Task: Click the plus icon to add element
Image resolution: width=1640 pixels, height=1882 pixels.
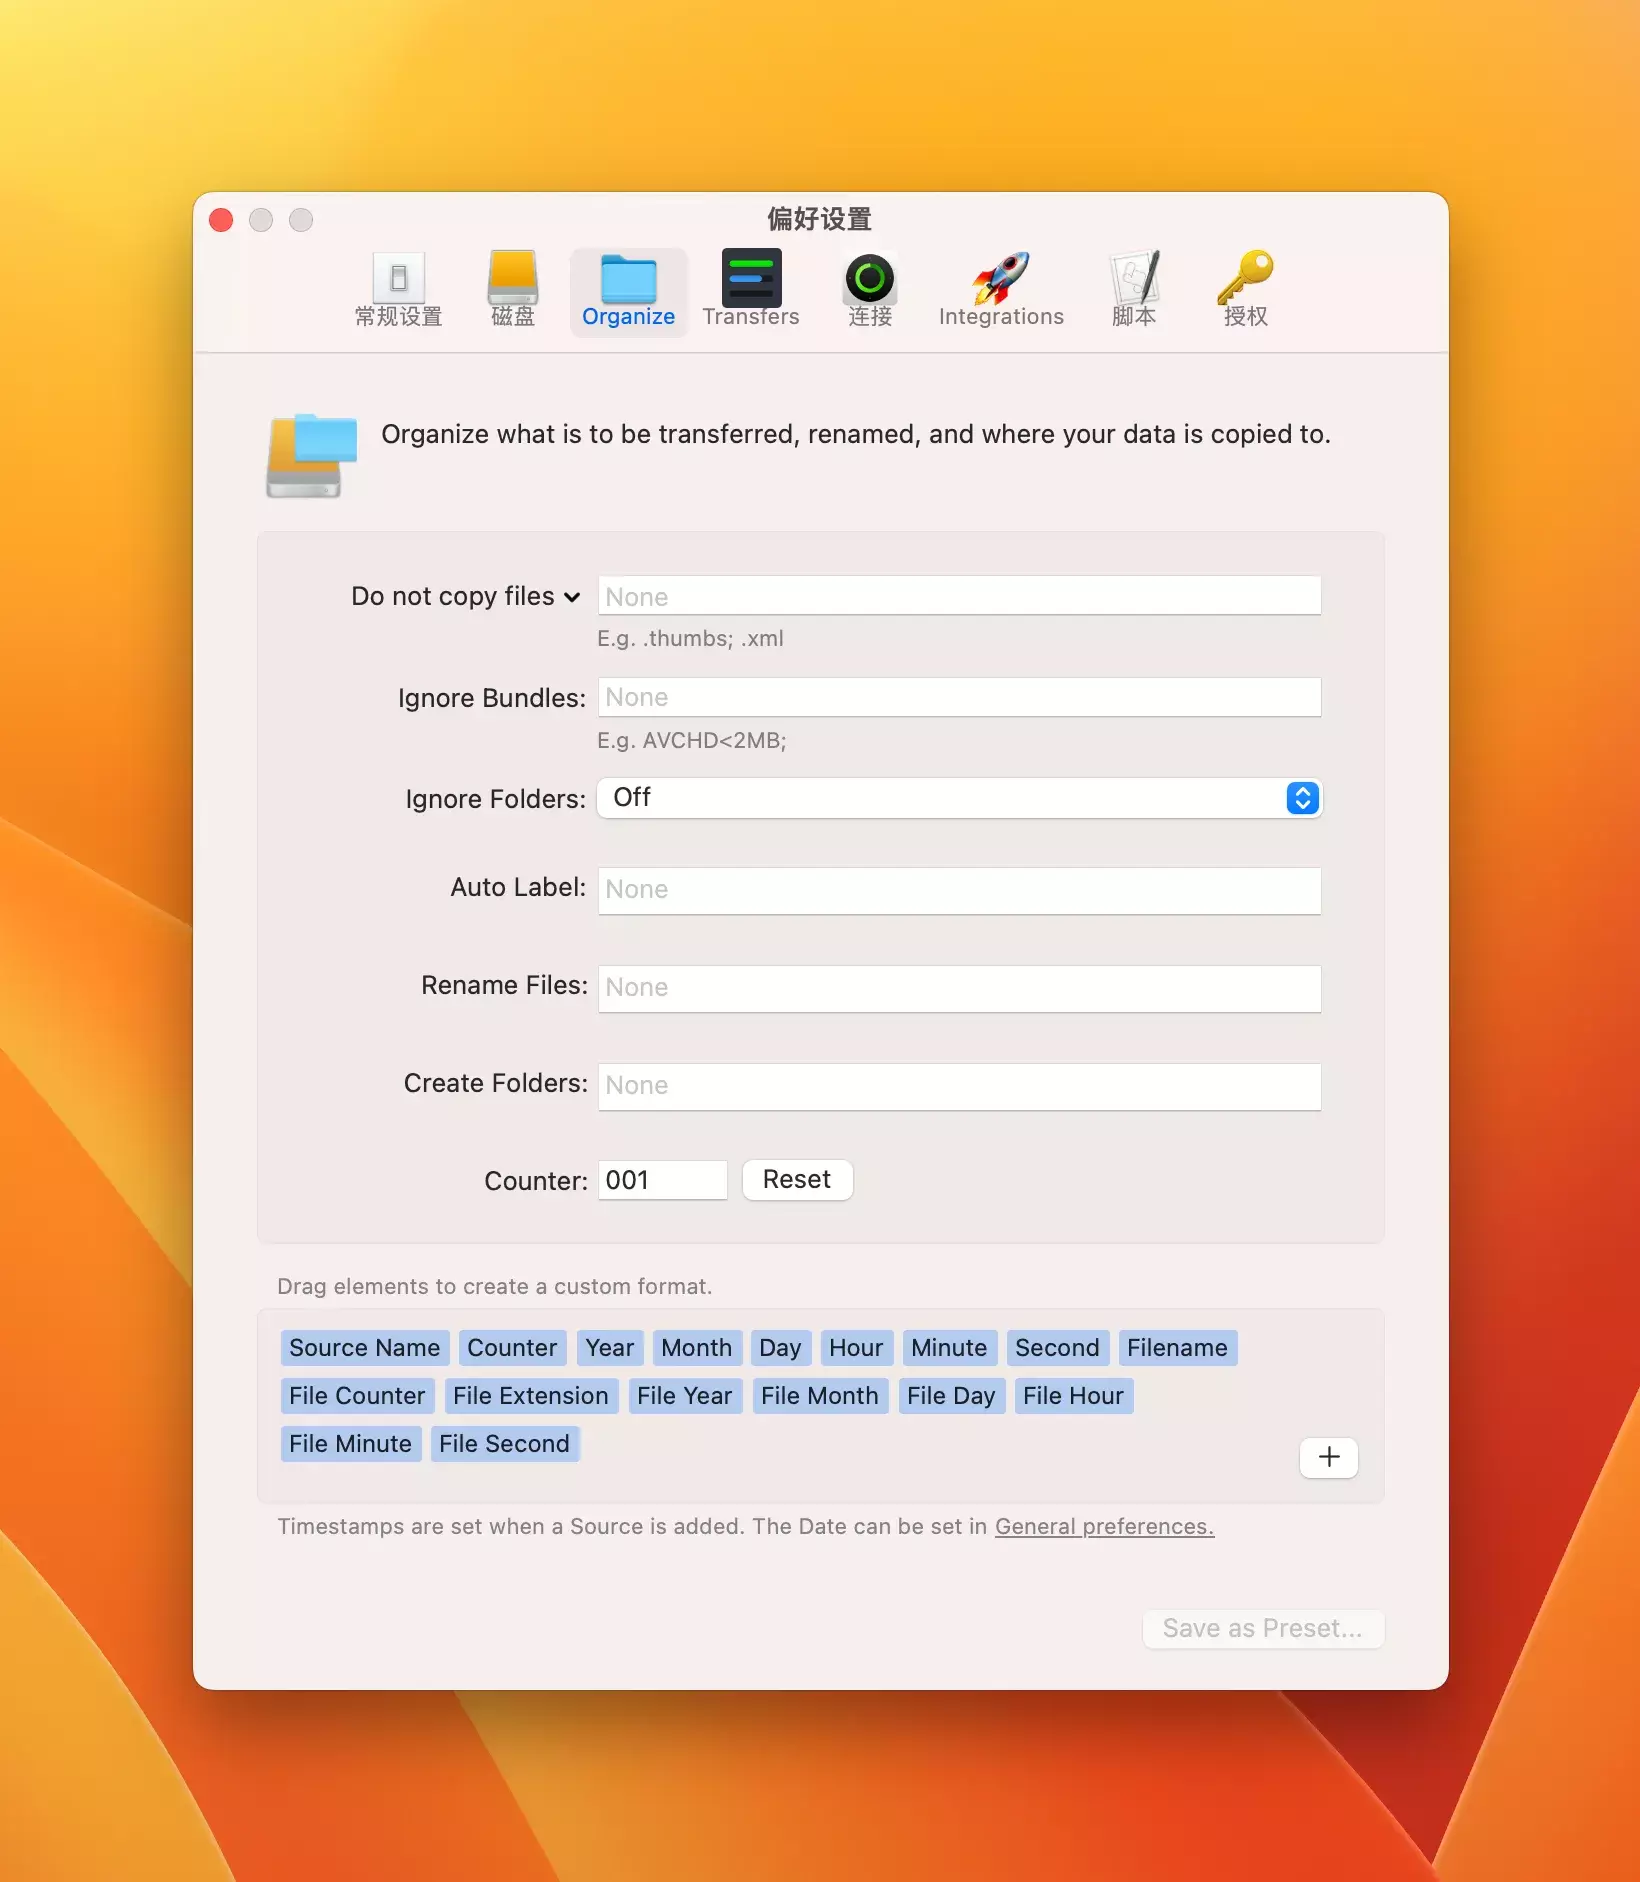Action: tap(1328, 1457)
